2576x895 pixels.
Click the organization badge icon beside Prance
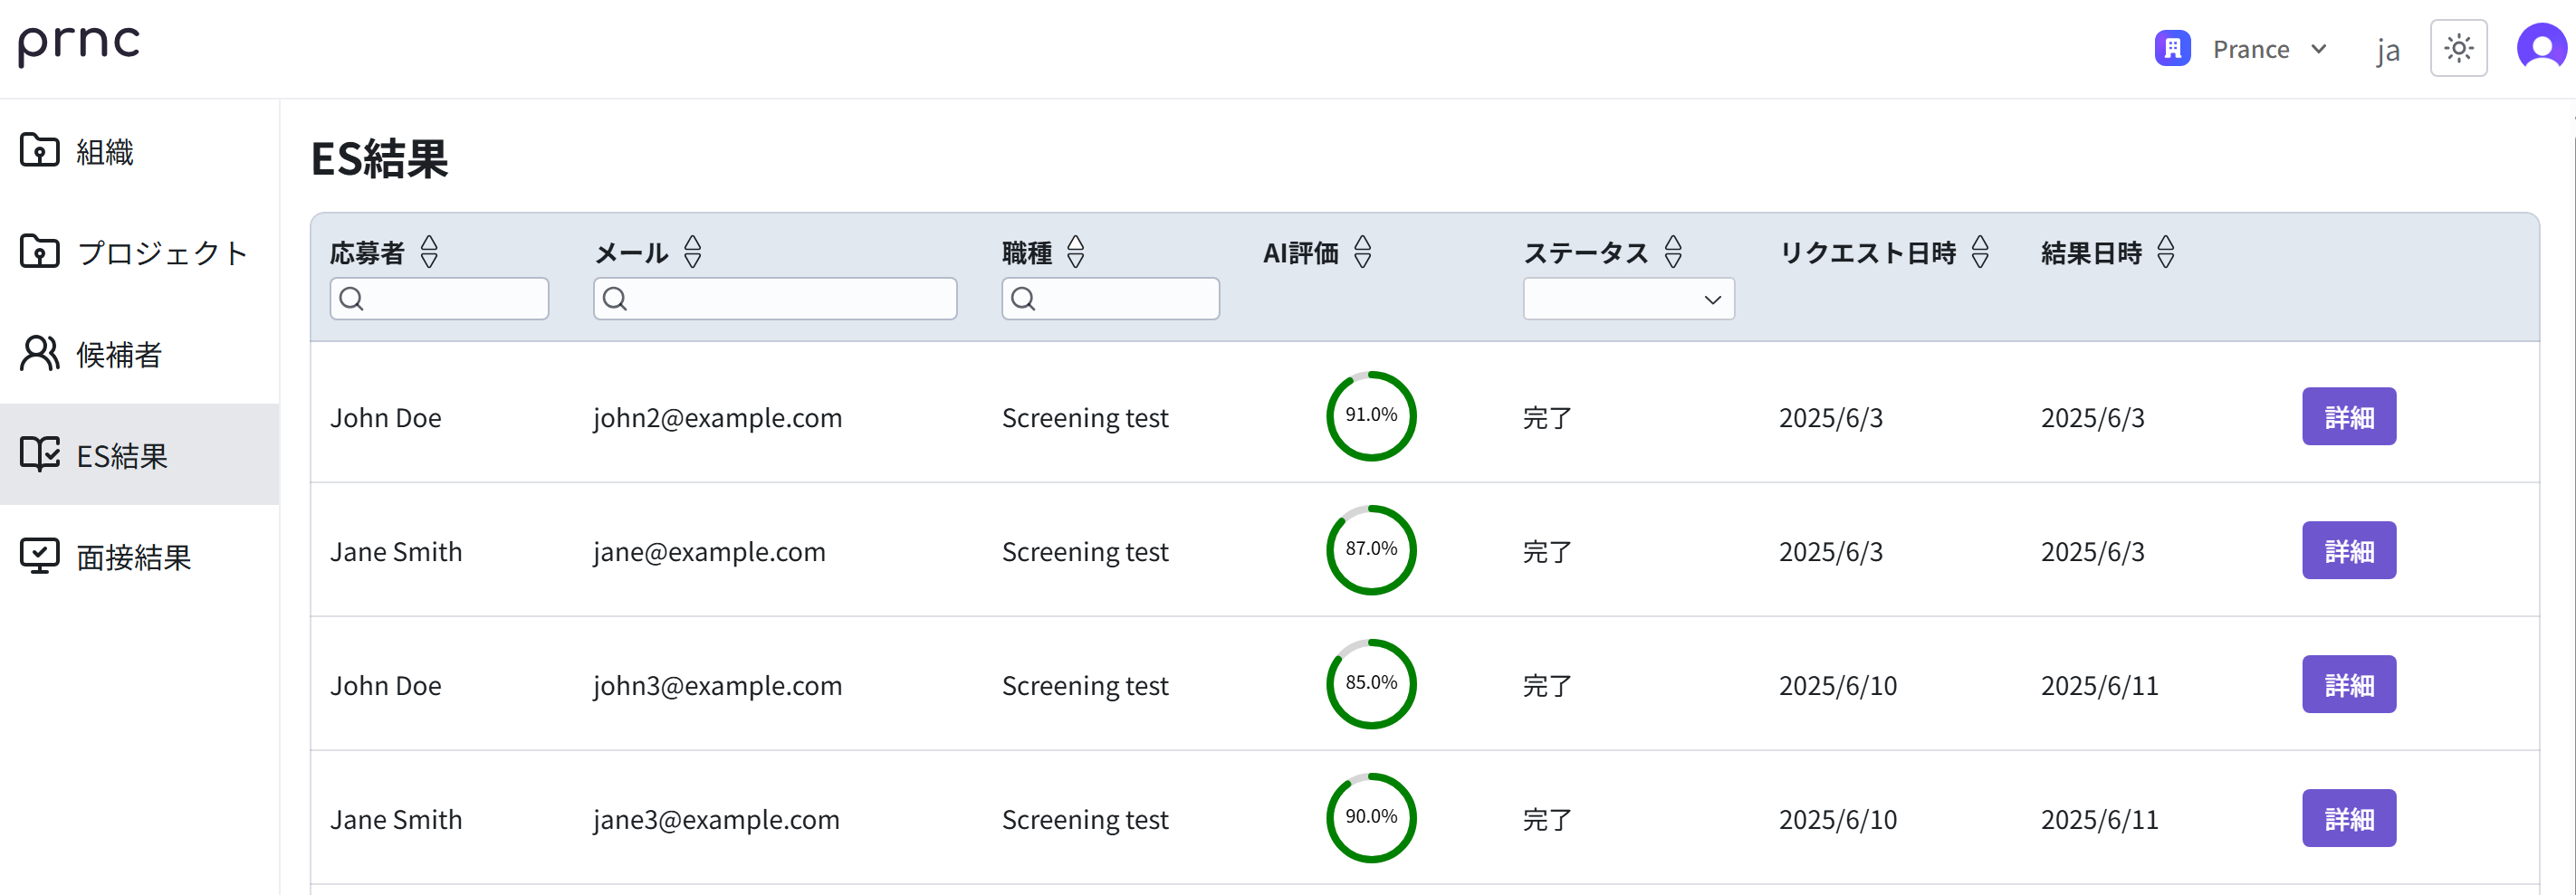tap(2171, 47)
